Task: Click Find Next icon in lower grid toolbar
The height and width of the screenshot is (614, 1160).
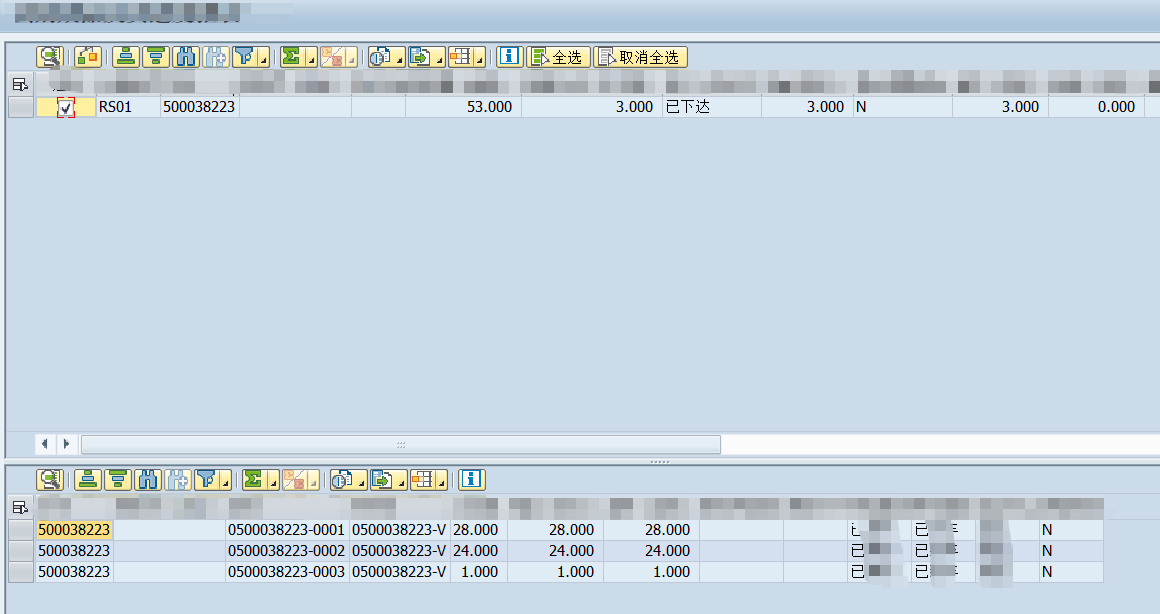Action: (x=178, y=480)
